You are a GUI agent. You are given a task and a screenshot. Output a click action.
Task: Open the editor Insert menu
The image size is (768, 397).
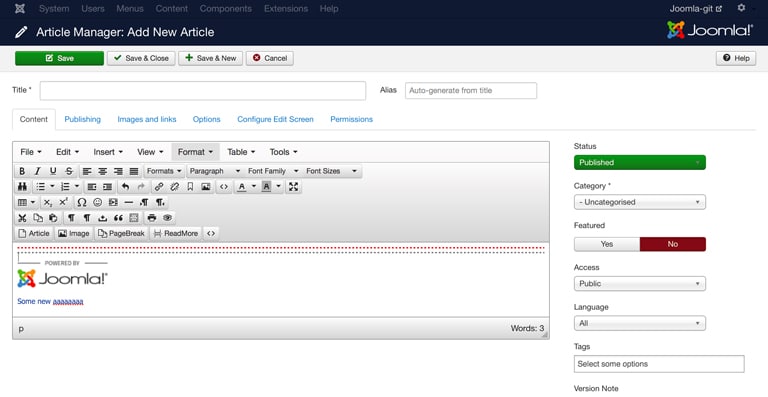pyautogui.click(x=108, y=152)
